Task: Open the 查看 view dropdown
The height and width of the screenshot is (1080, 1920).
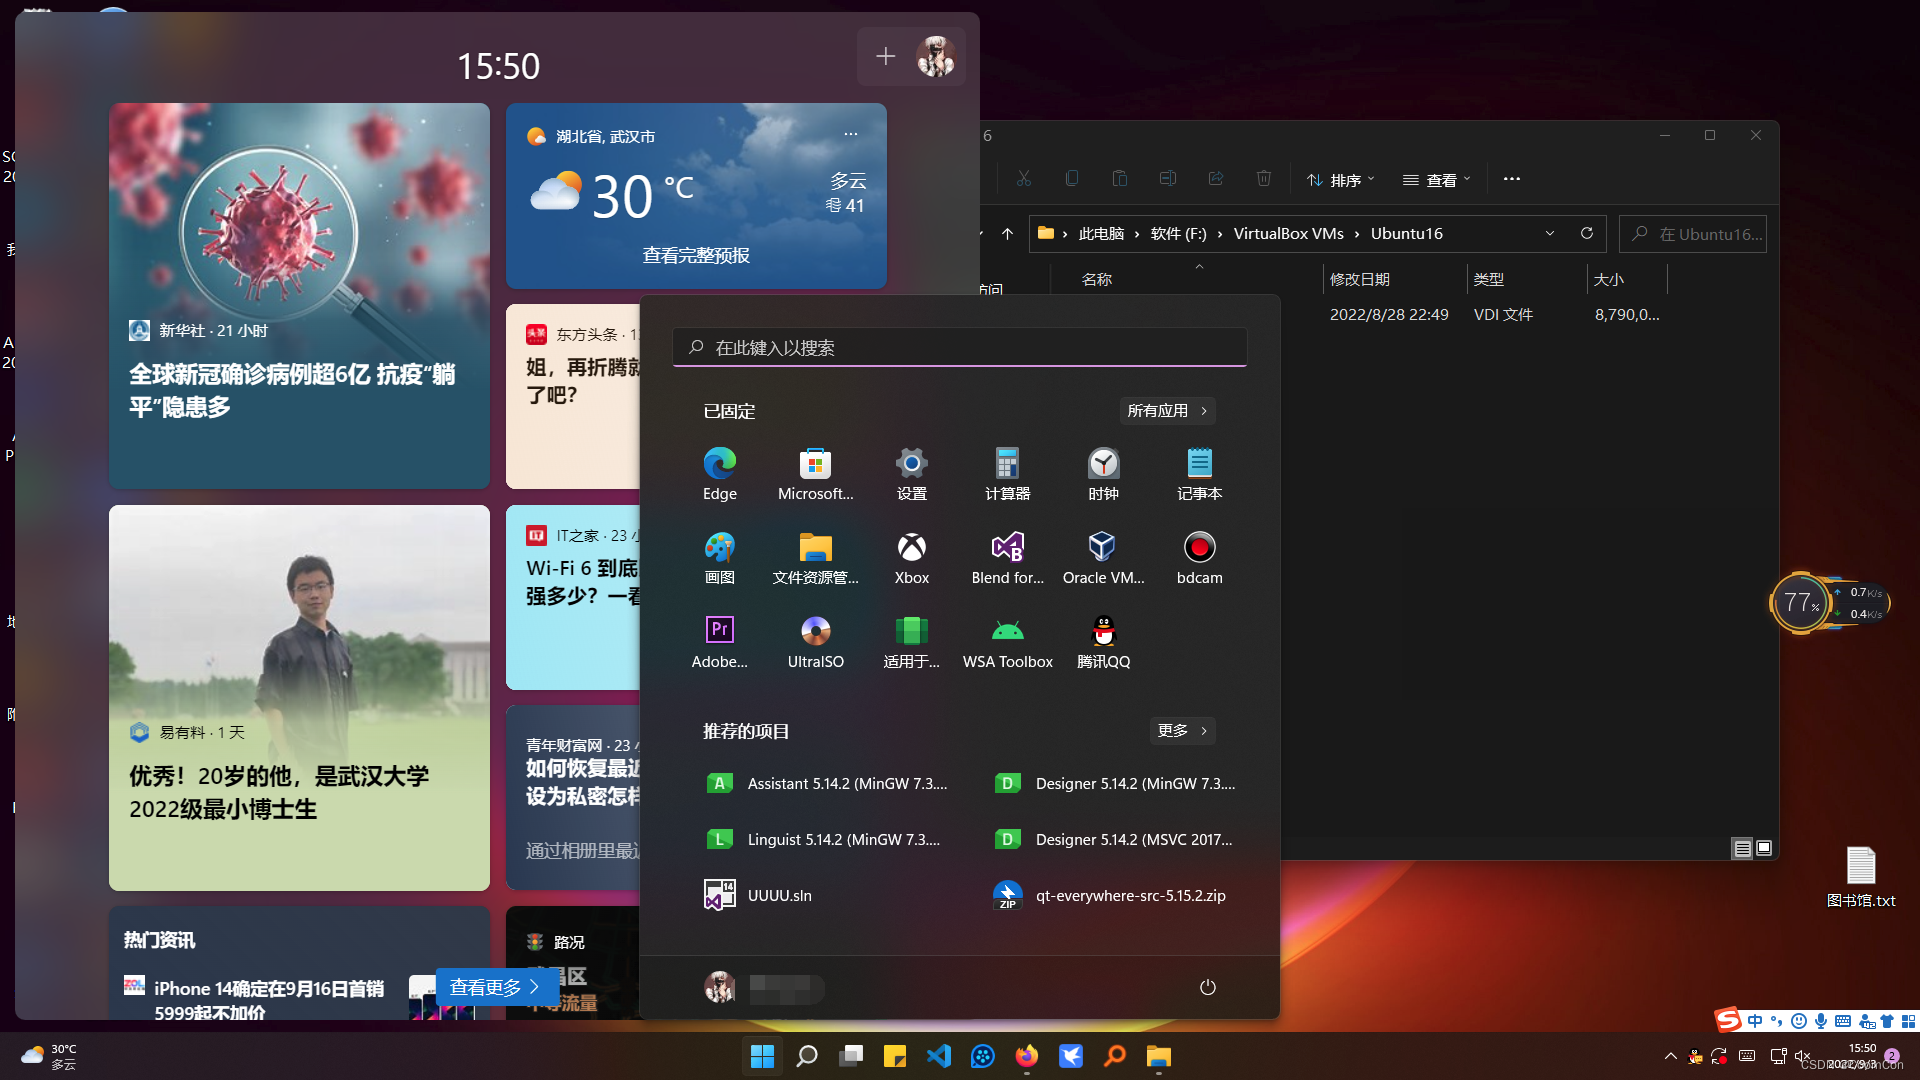Action: [1436, 179]
